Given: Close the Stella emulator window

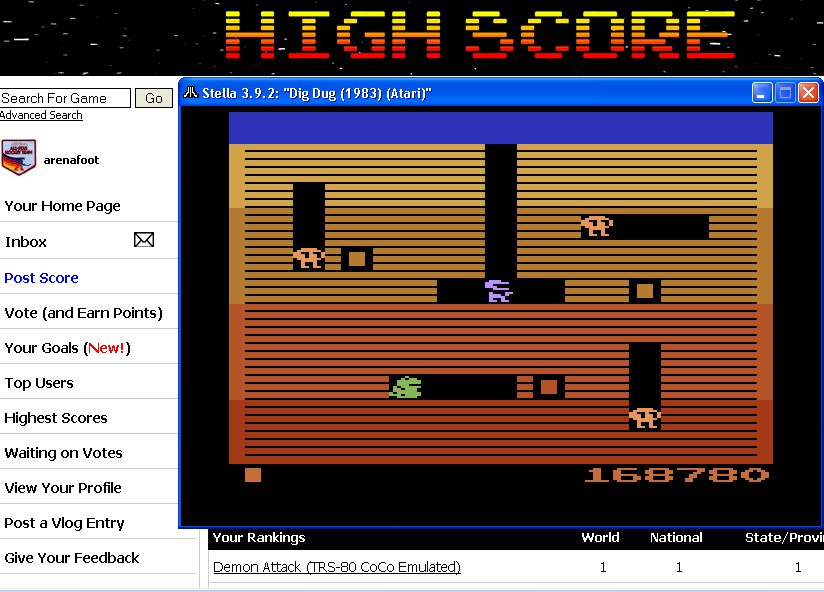Looking at the screenshot, I should click(808, 93).
